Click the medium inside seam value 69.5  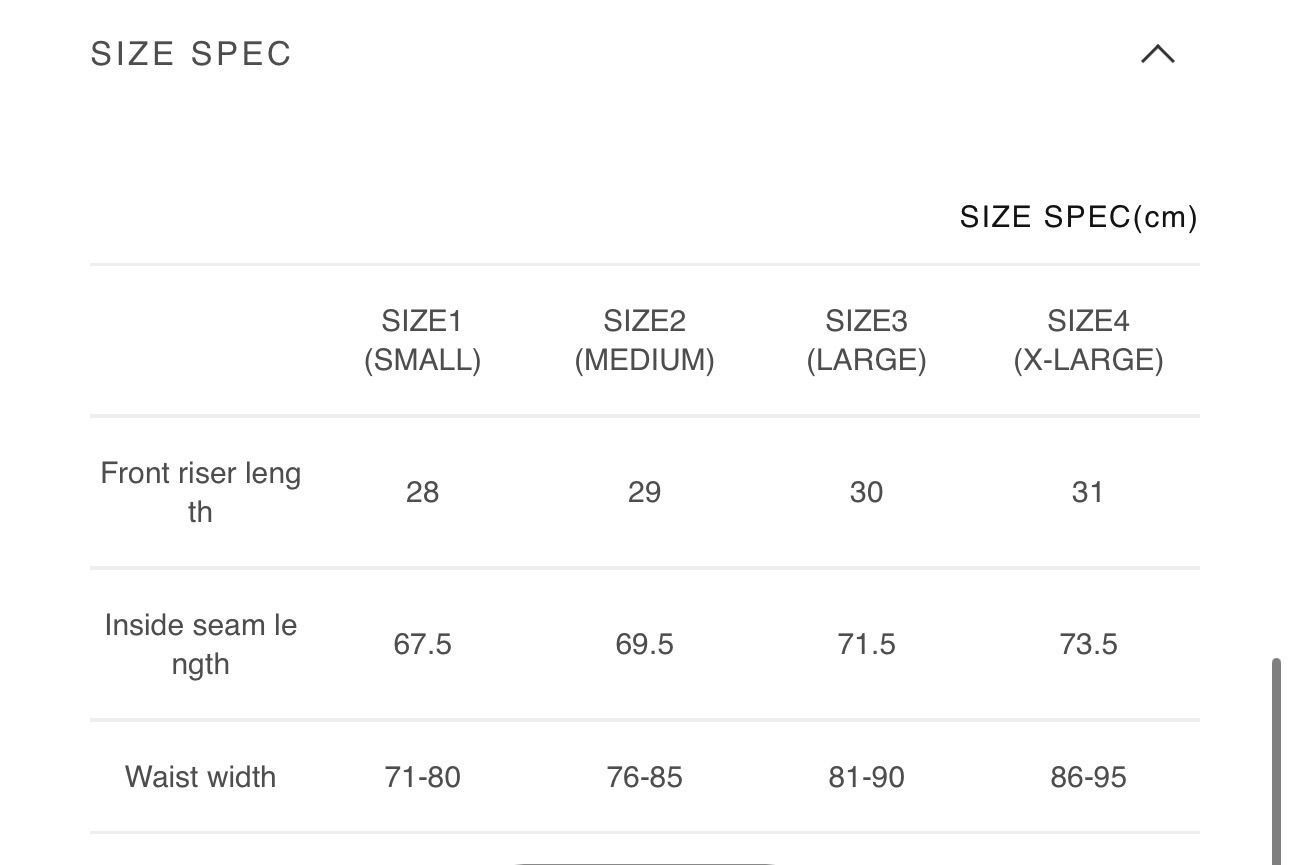(x=644, y=644)
